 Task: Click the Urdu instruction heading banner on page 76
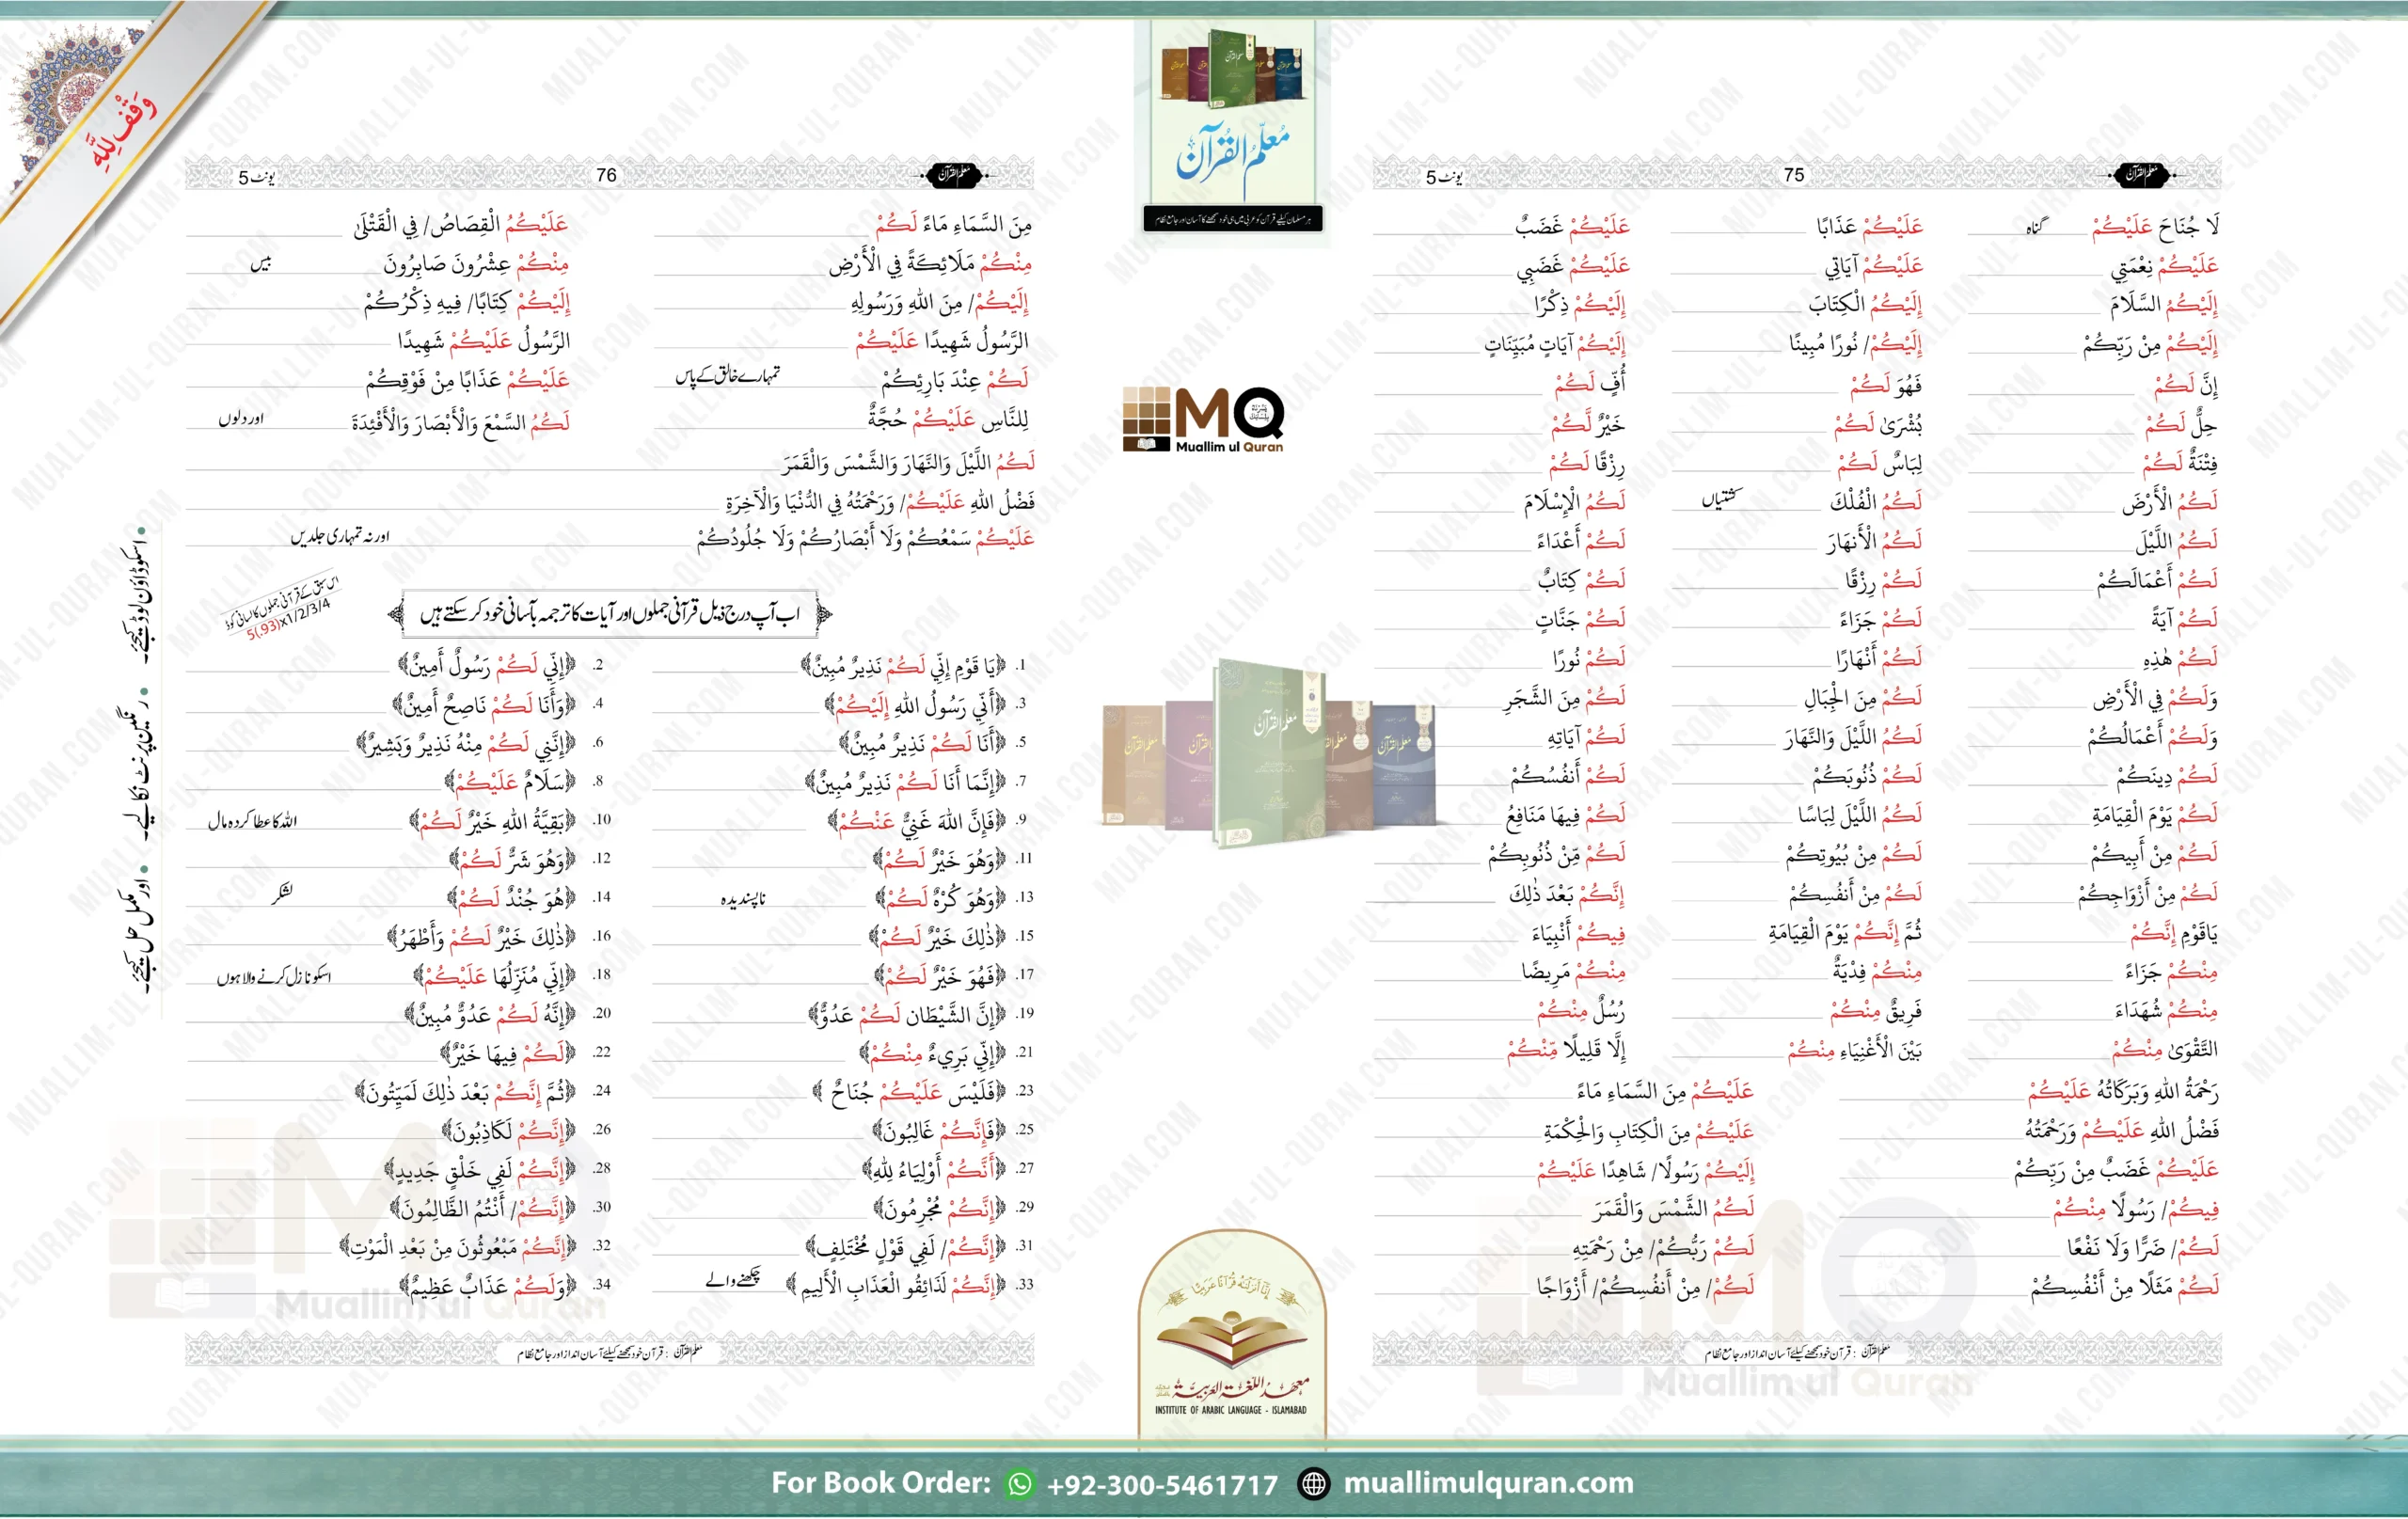(610, 614)
